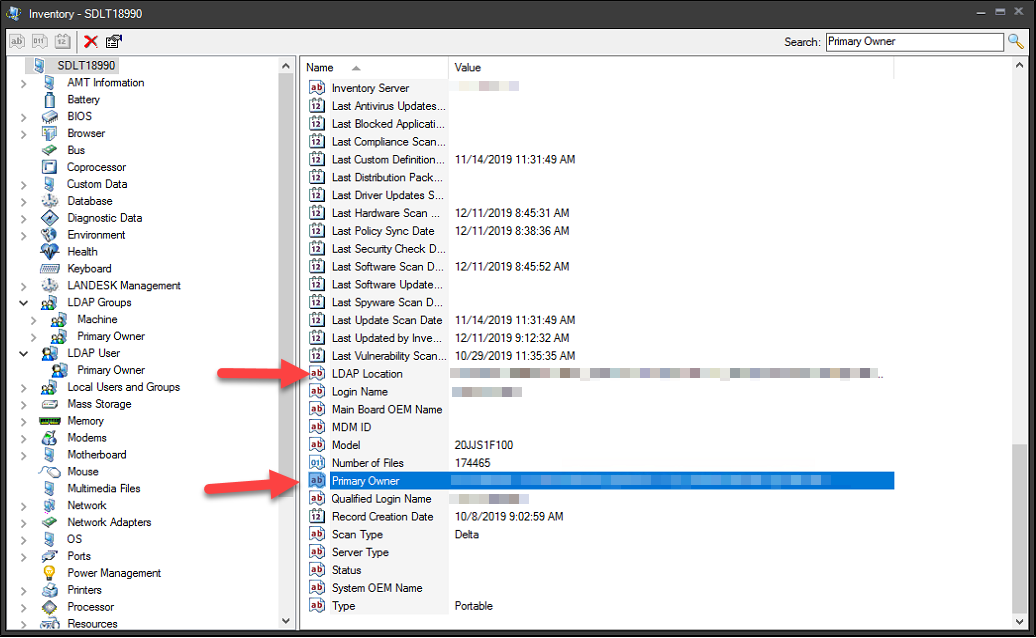Image resolution: width=1036 pixels, height=638 pixels.
Task: Click inside the Search input field
Action: (x=913, y=42)
